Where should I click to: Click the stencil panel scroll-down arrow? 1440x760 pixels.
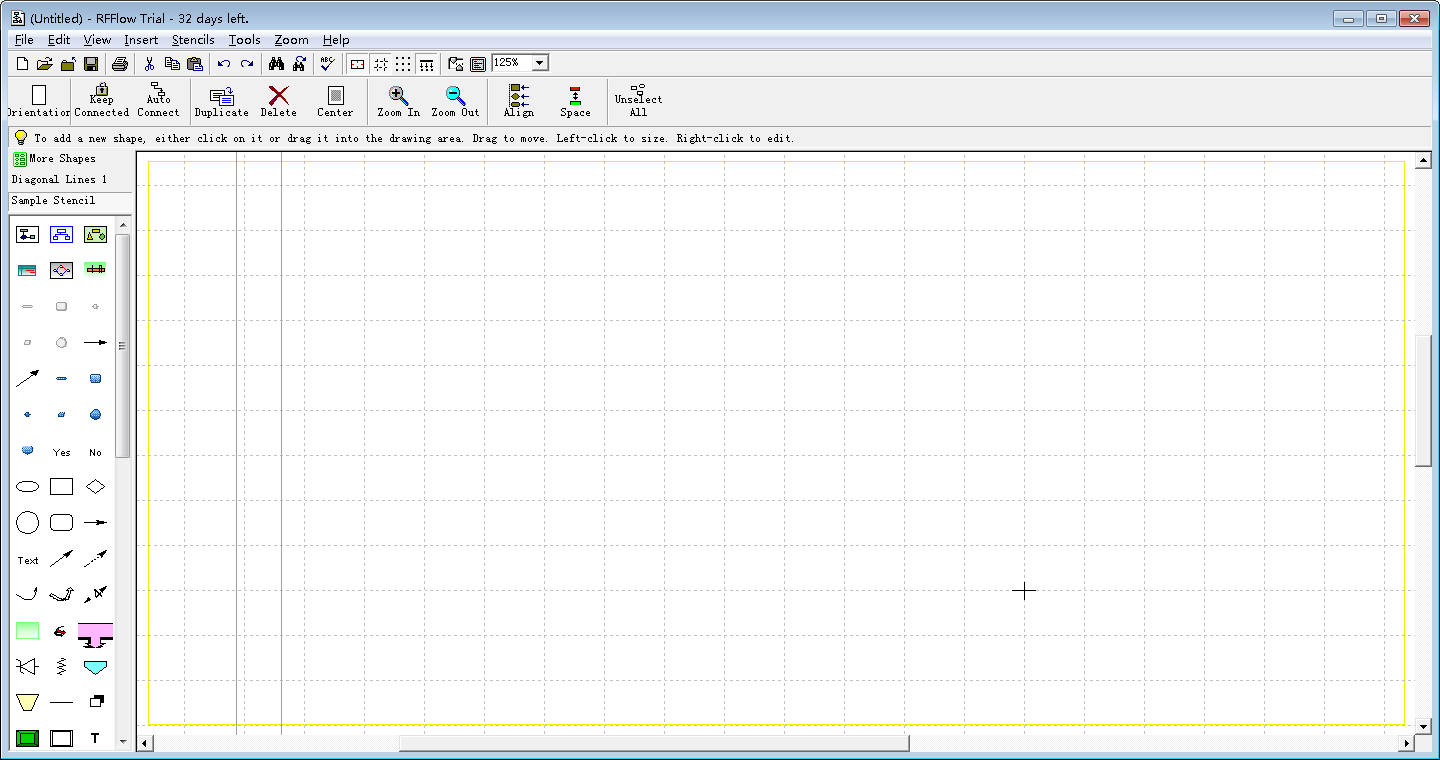coord(123,741)
